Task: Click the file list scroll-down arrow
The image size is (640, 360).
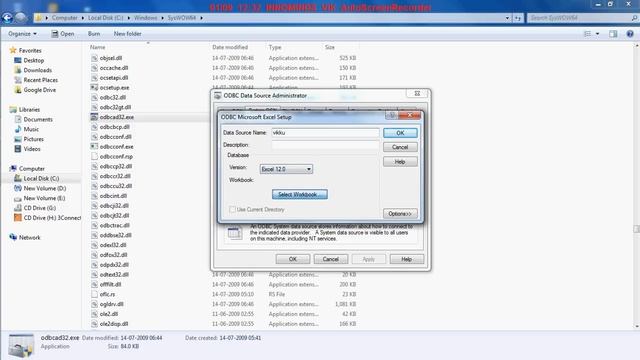Action: pos(637,326)
